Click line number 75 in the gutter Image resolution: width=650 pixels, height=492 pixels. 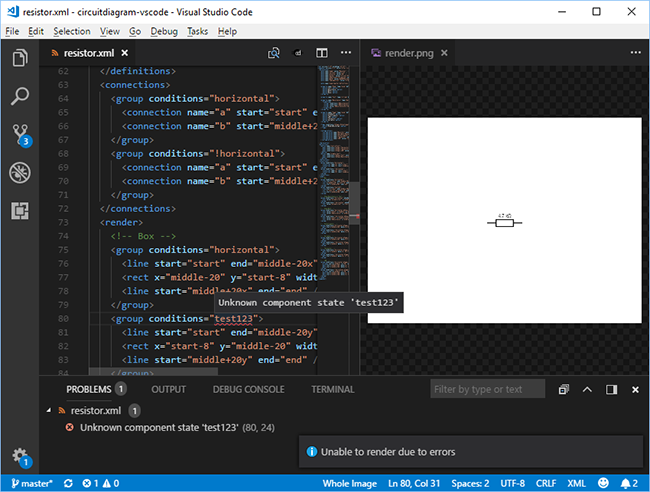[63, 250]
